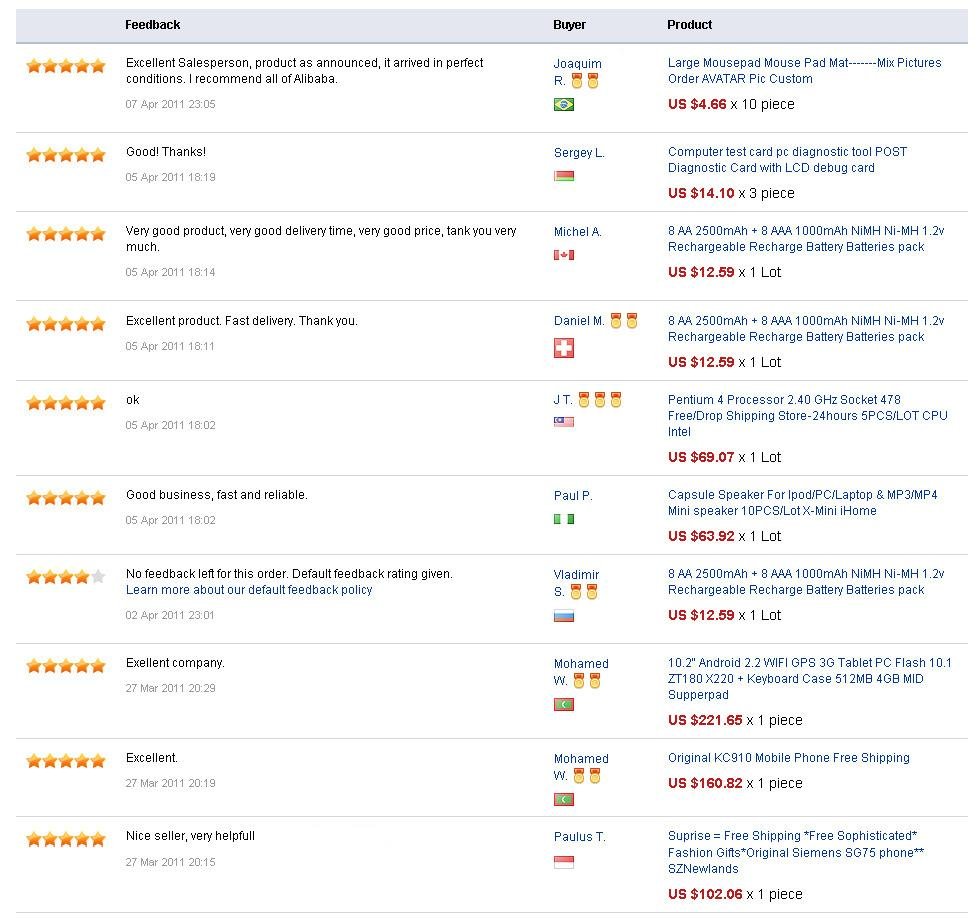Click the Canadian flag under Michel A.
This screenshot has width=979, height=919.
(564, 255)
